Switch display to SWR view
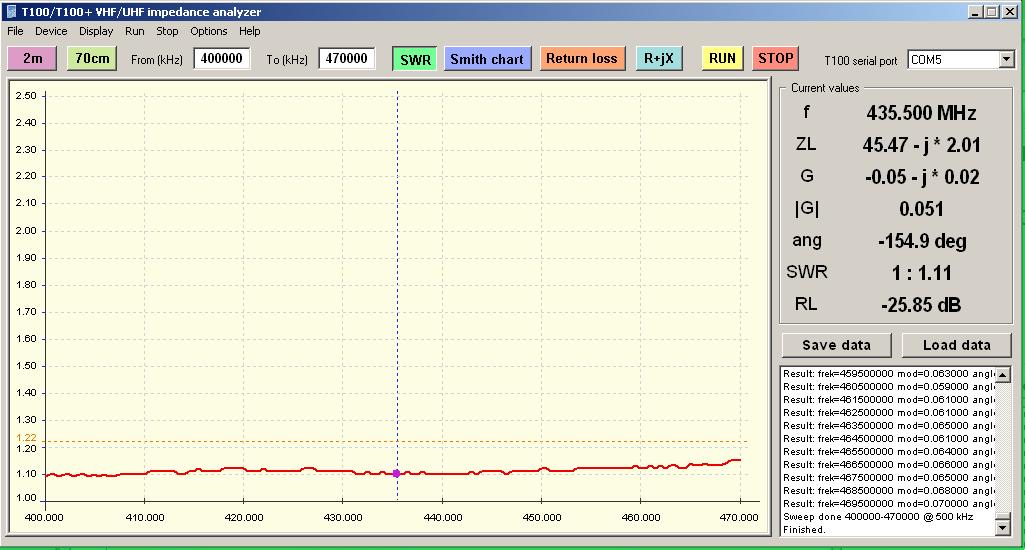This screenshot has height=550, width=1025. (x=415, y=59)
